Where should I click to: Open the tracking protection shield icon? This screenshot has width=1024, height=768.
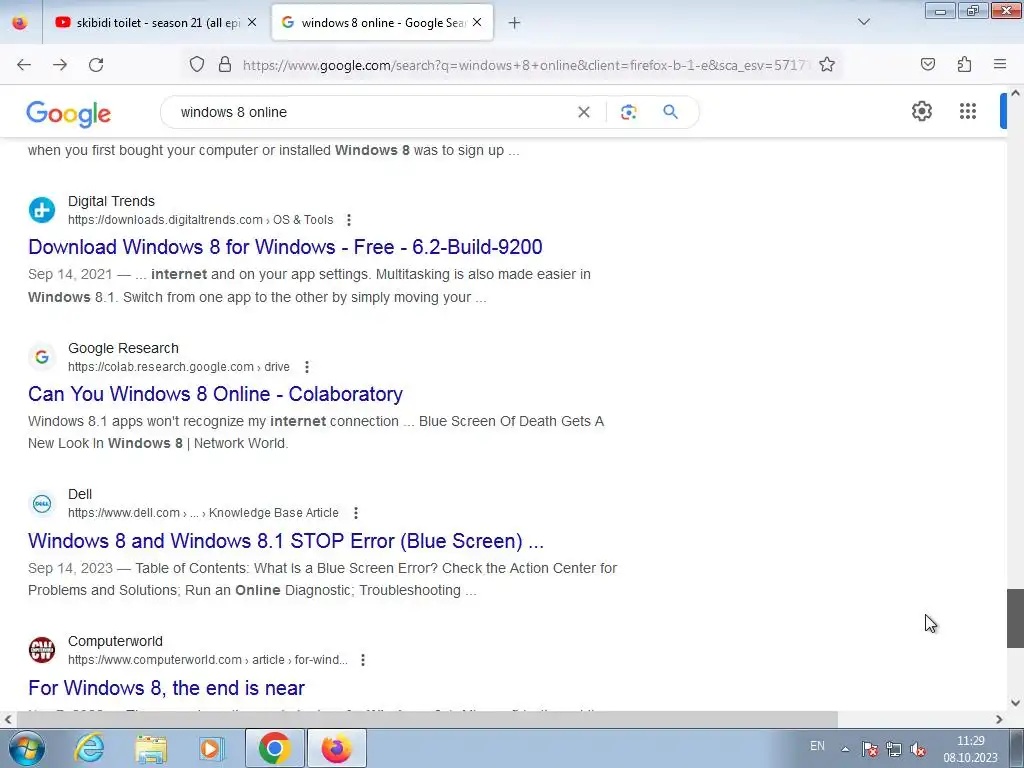197,64
